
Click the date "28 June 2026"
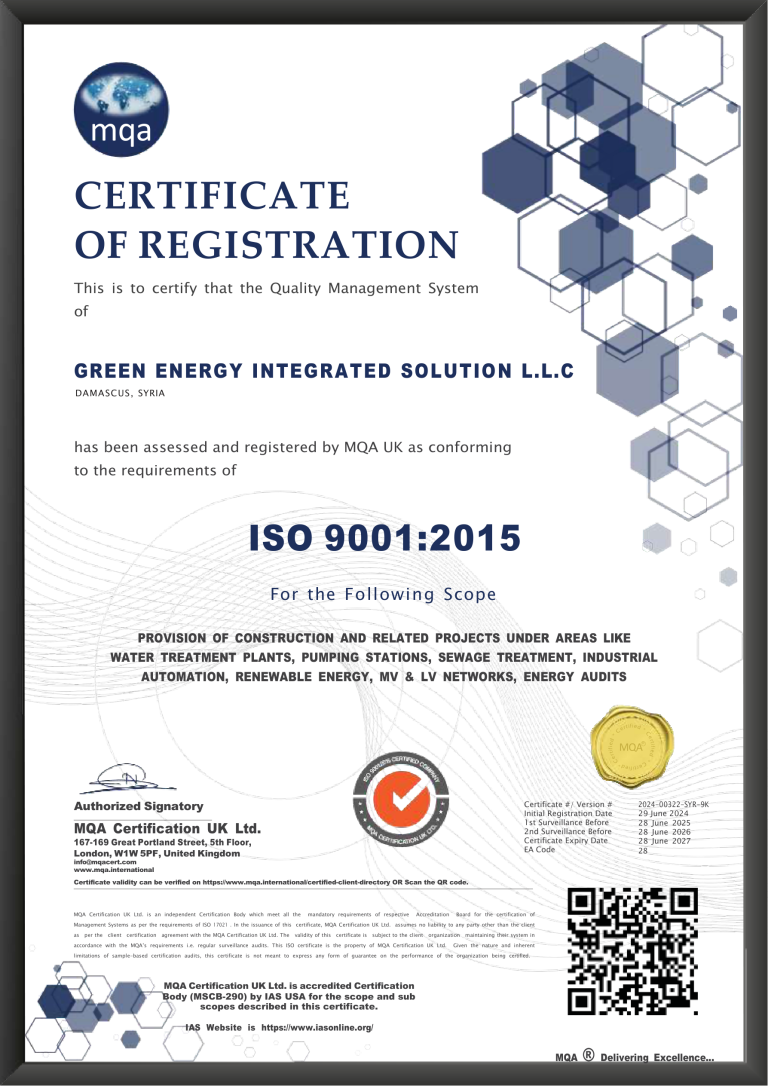pyautogui.click(x=664, y=832)
